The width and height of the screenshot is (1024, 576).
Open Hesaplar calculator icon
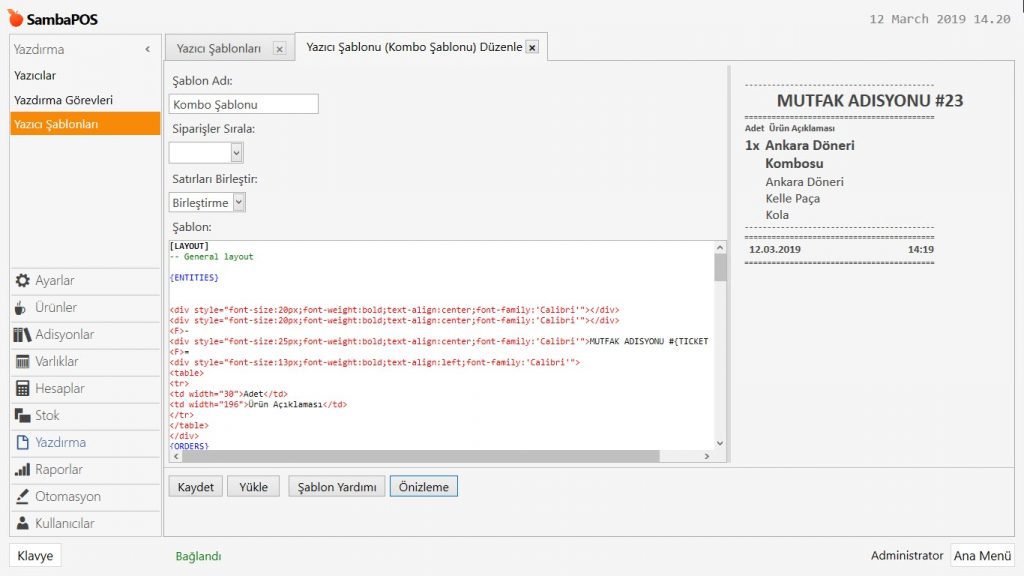coord(23,389)
